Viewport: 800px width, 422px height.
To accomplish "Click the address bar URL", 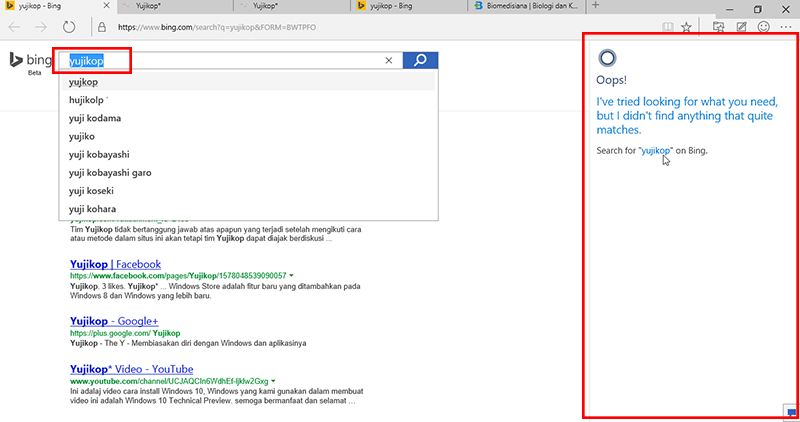I will 217,27.
